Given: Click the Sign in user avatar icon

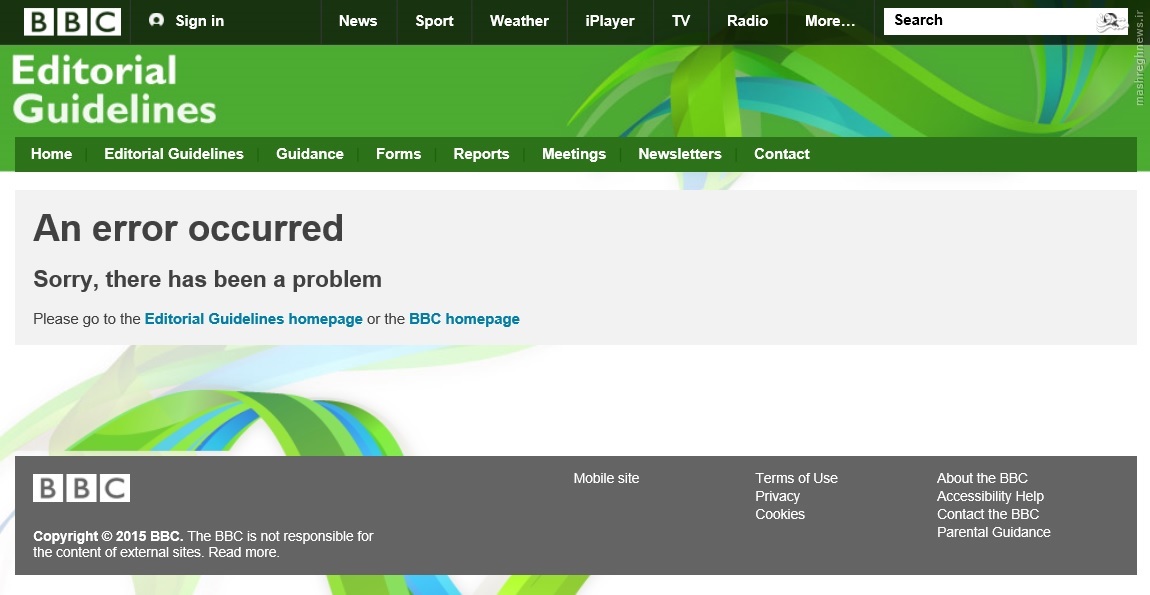Looking at the screenshot, I should pos(156,20).
